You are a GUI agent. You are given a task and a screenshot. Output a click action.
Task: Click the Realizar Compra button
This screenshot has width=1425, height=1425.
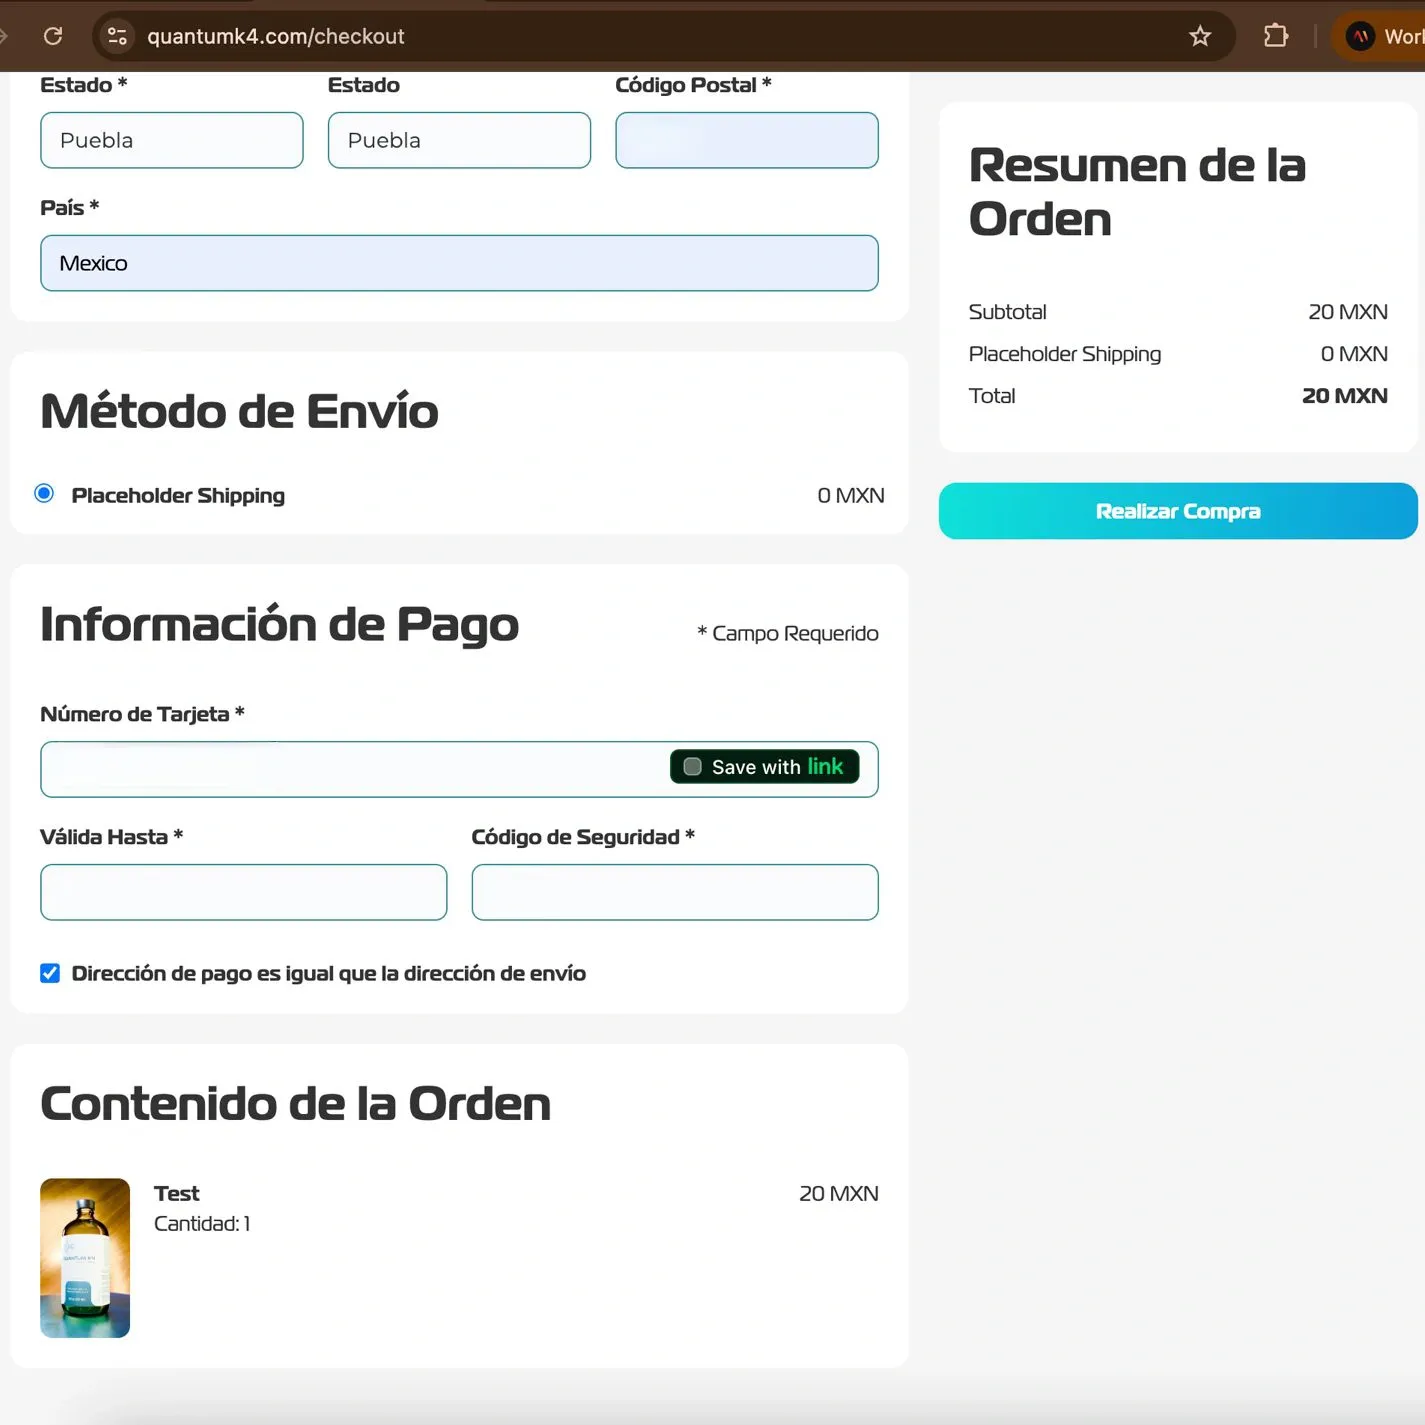coord(1177,510)
